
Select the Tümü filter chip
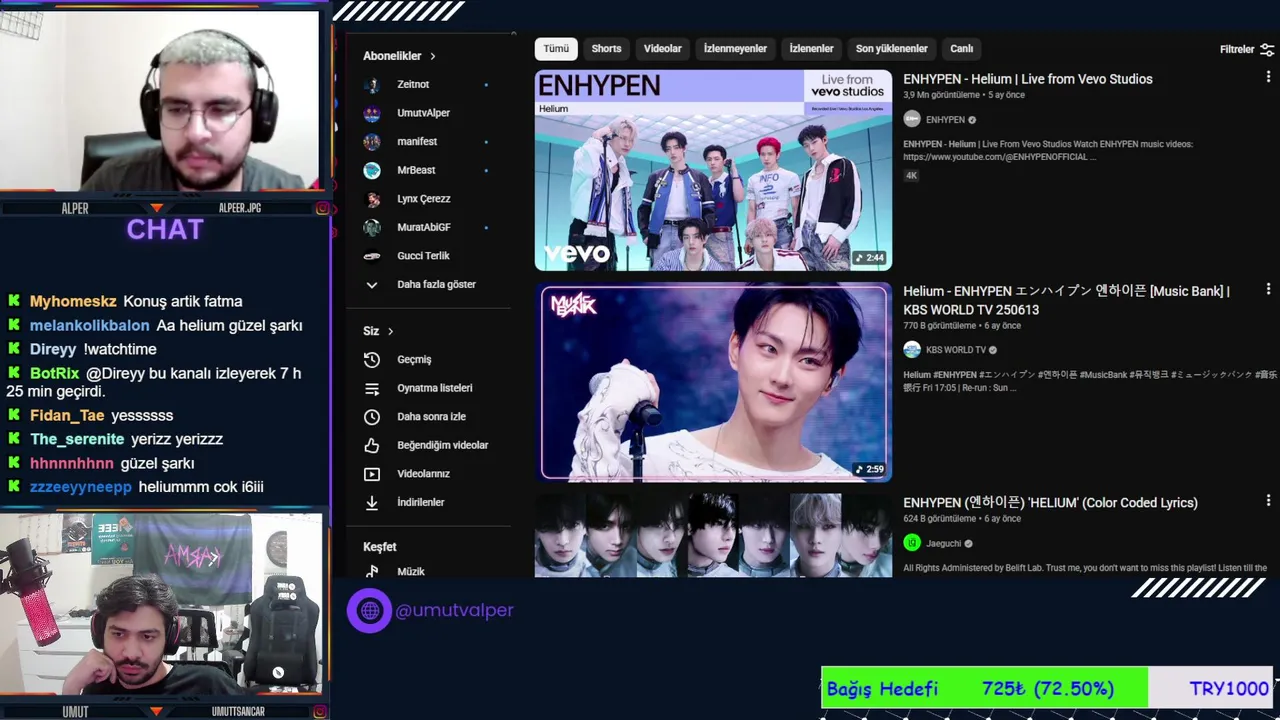coord(556,49)
